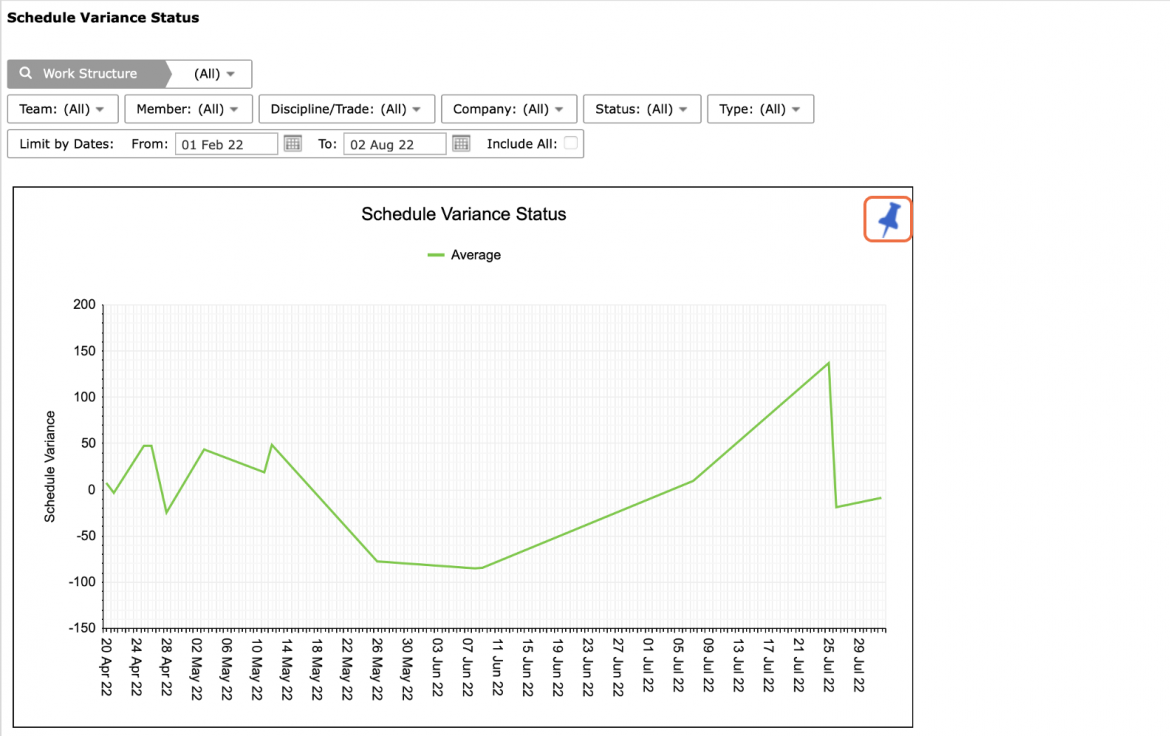
Task: Open the To date calendar picker
Action: [x=461, y=143]
